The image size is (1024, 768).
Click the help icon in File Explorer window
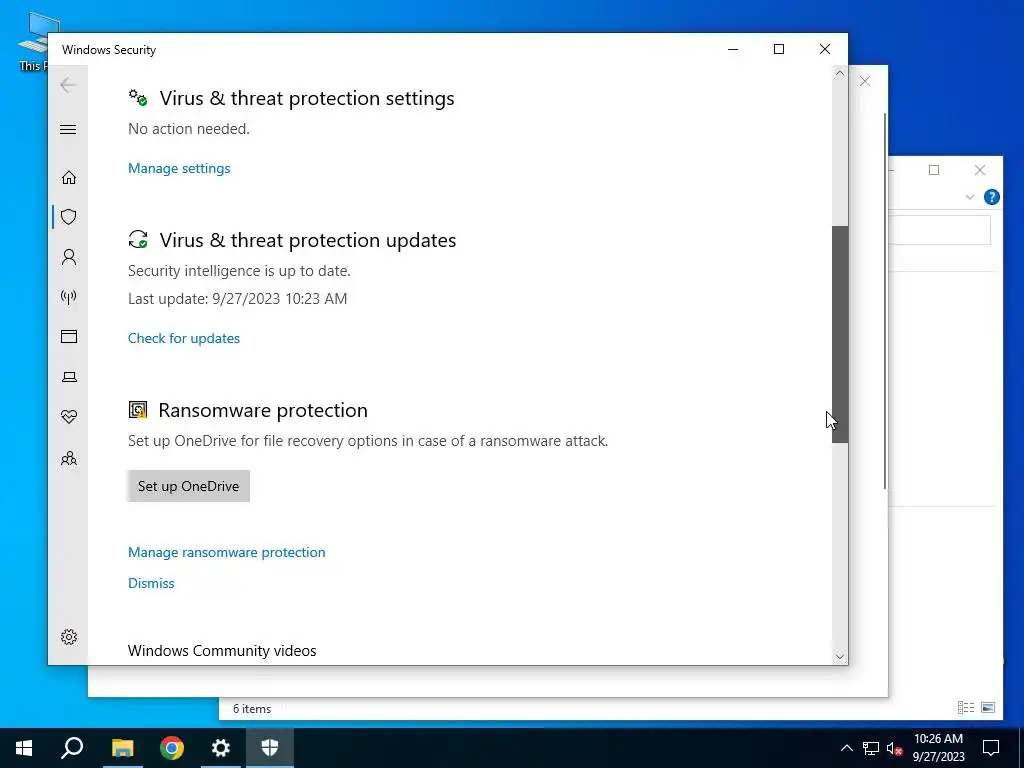(x=991, y=197)
